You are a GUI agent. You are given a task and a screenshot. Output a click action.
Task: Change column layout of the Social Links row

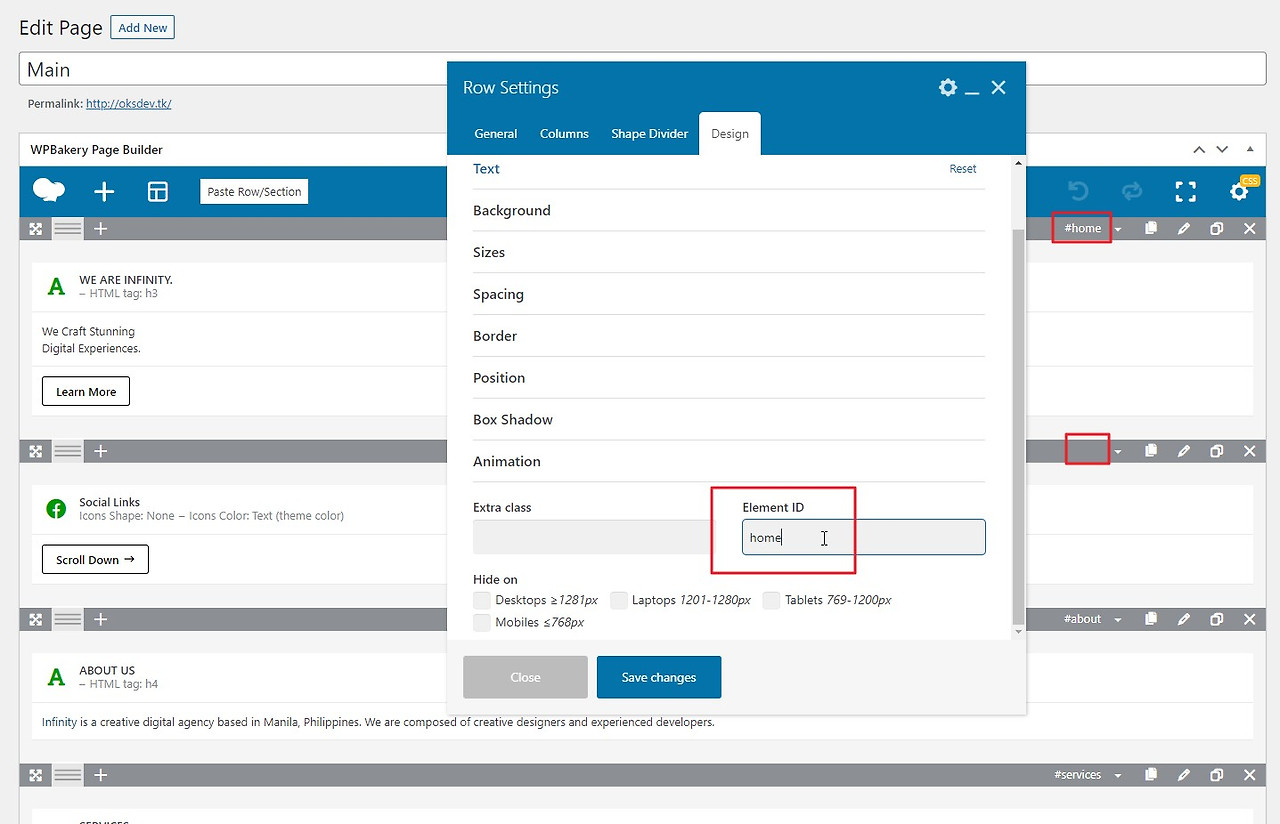click(x=68, y=451)
